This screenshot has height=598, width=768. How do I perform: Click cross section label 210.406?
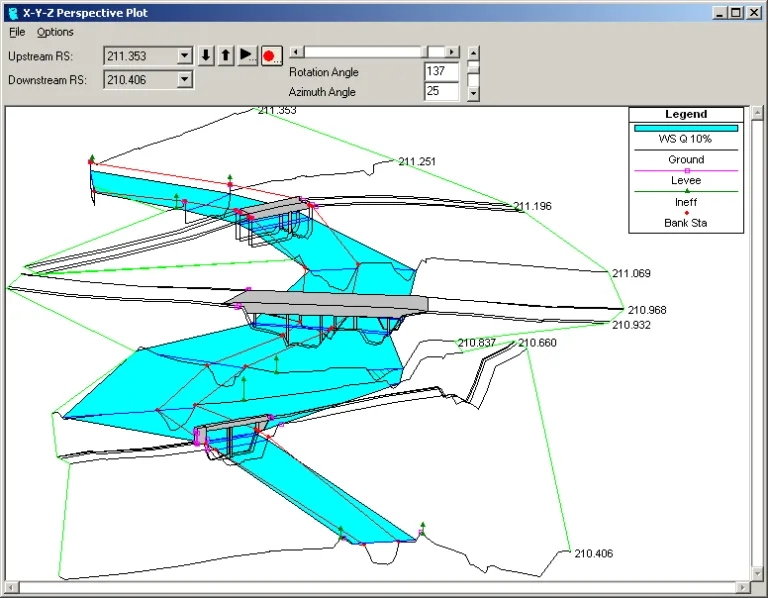(x=594, y=553)
